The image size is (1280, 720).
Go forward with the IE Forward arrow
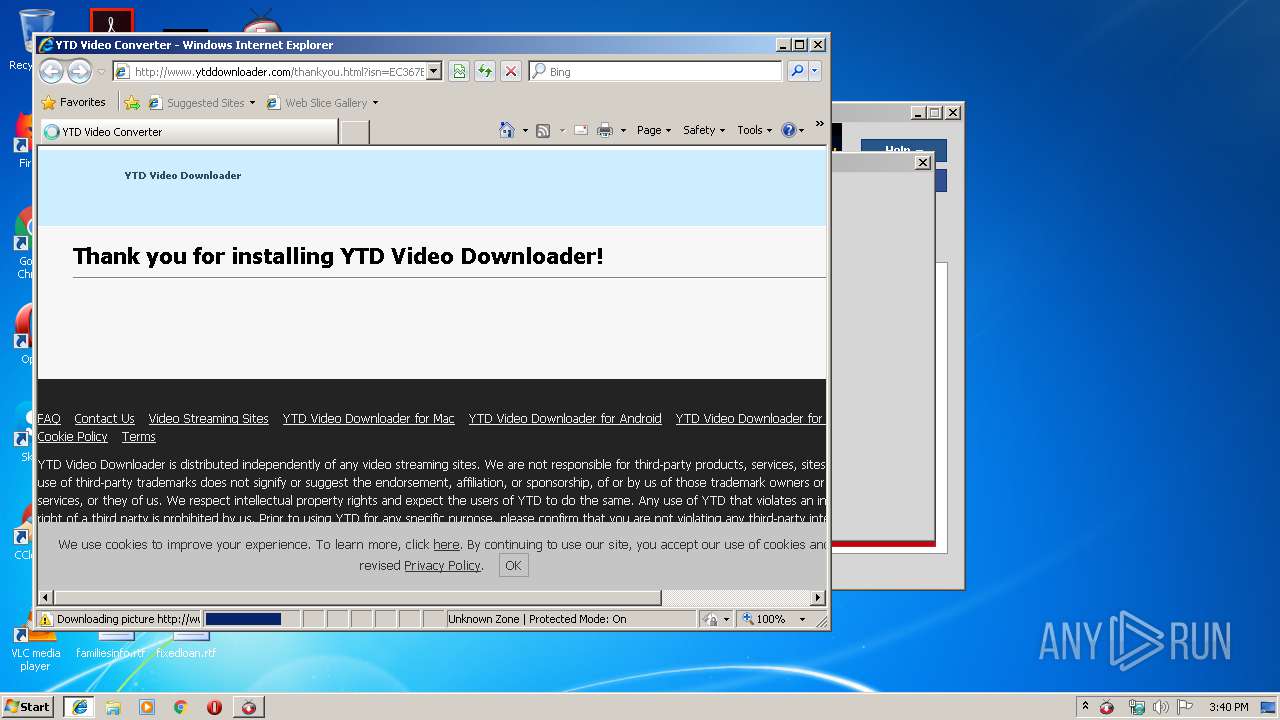(x=79, y=71)
